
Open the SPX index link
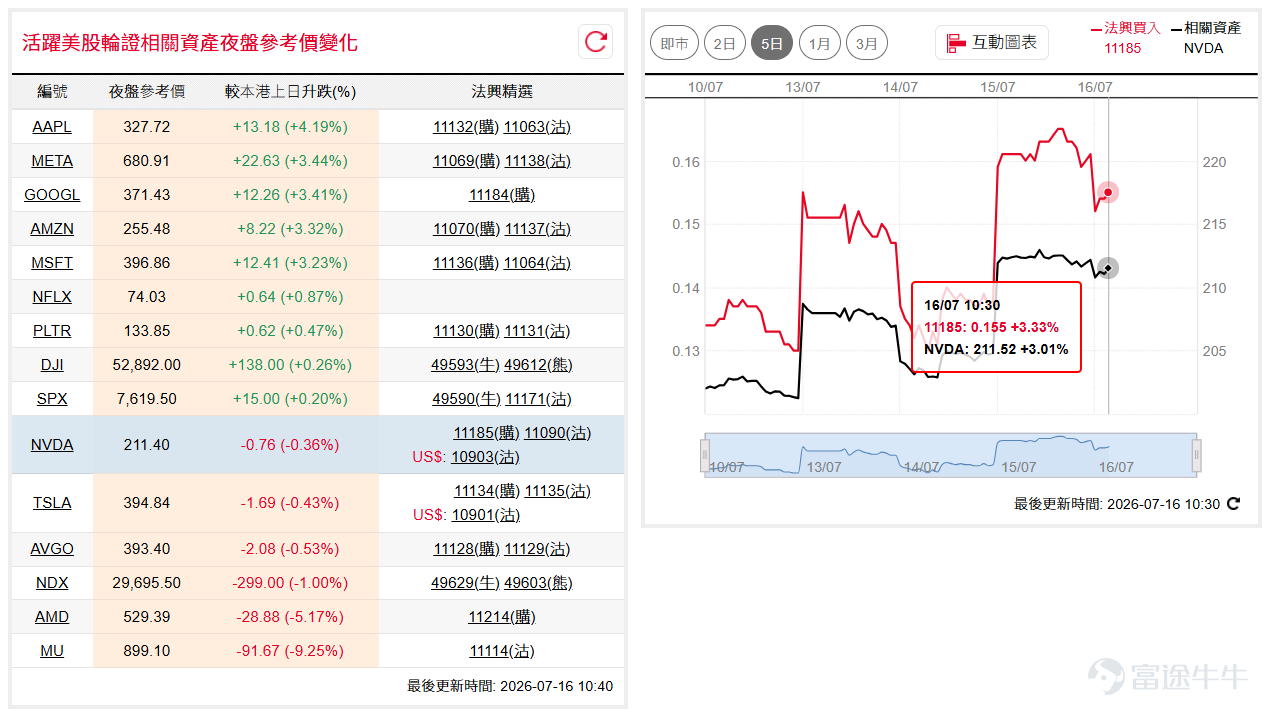(52, 399)
